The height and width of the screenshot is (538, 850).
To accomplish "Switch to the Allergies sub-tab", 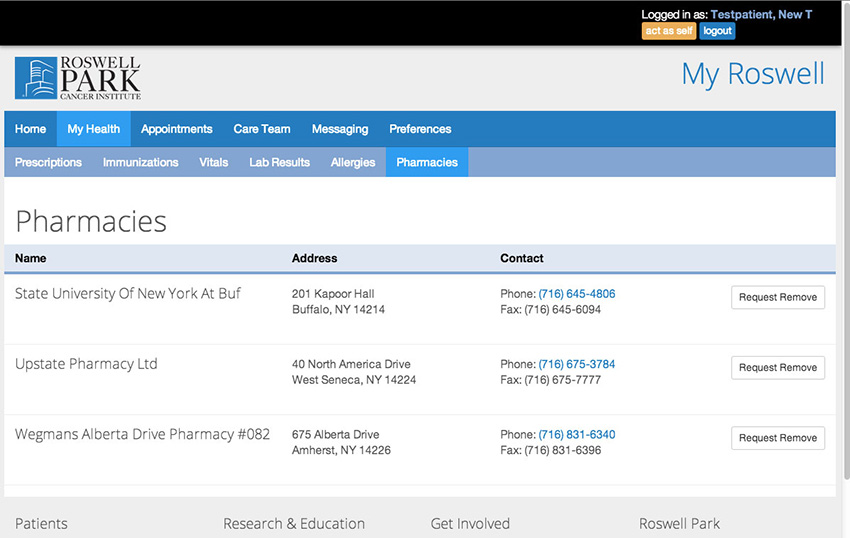I will 353,162.
